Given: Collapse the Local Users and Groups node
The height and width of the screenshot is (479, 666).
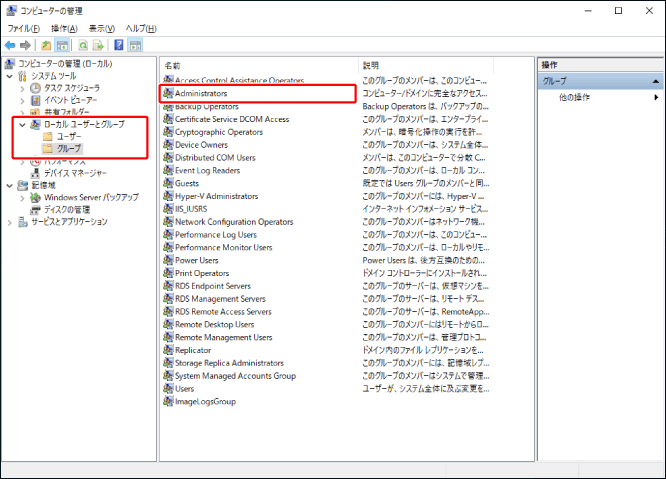Looking at the screenshot, I should tap(22, 124).
